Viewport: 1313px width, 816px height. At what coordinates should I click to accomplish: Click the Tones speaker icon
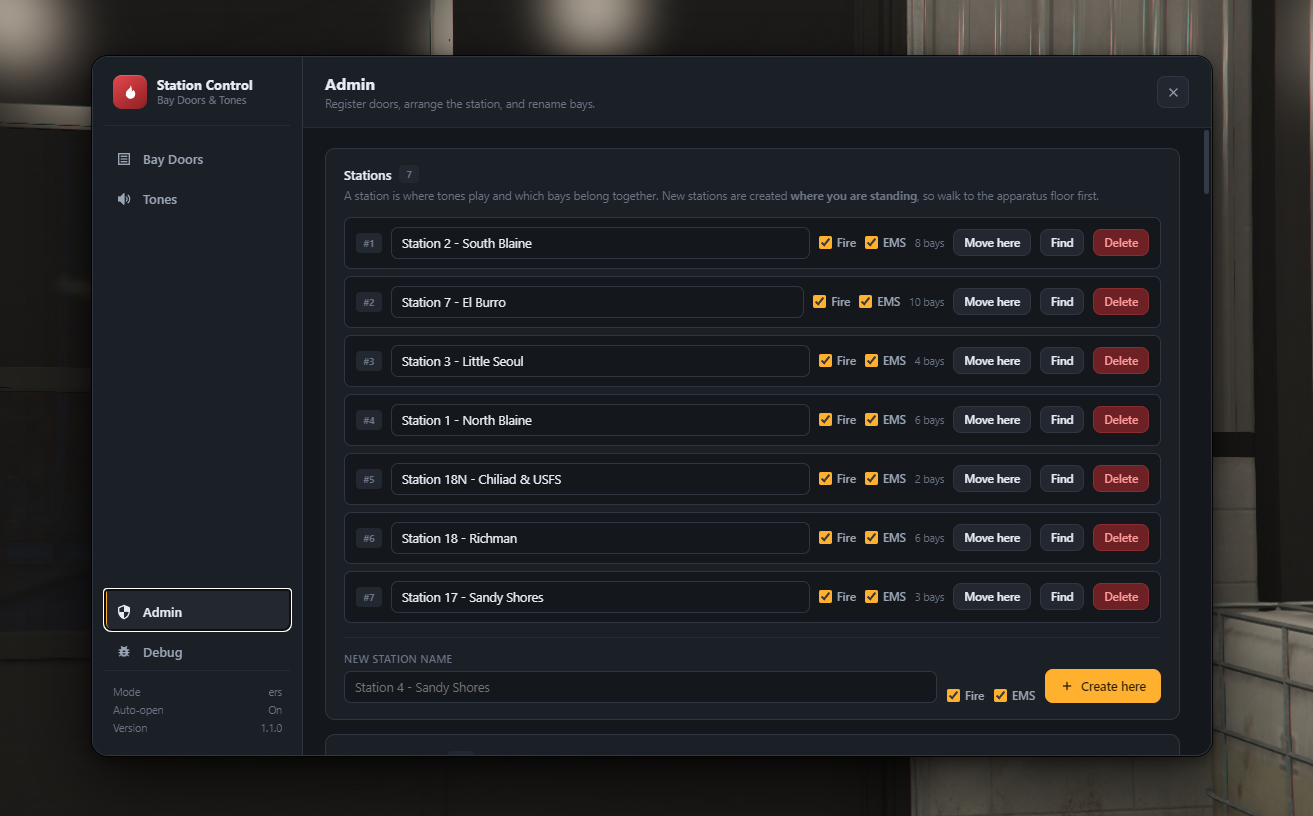point(124,199)
